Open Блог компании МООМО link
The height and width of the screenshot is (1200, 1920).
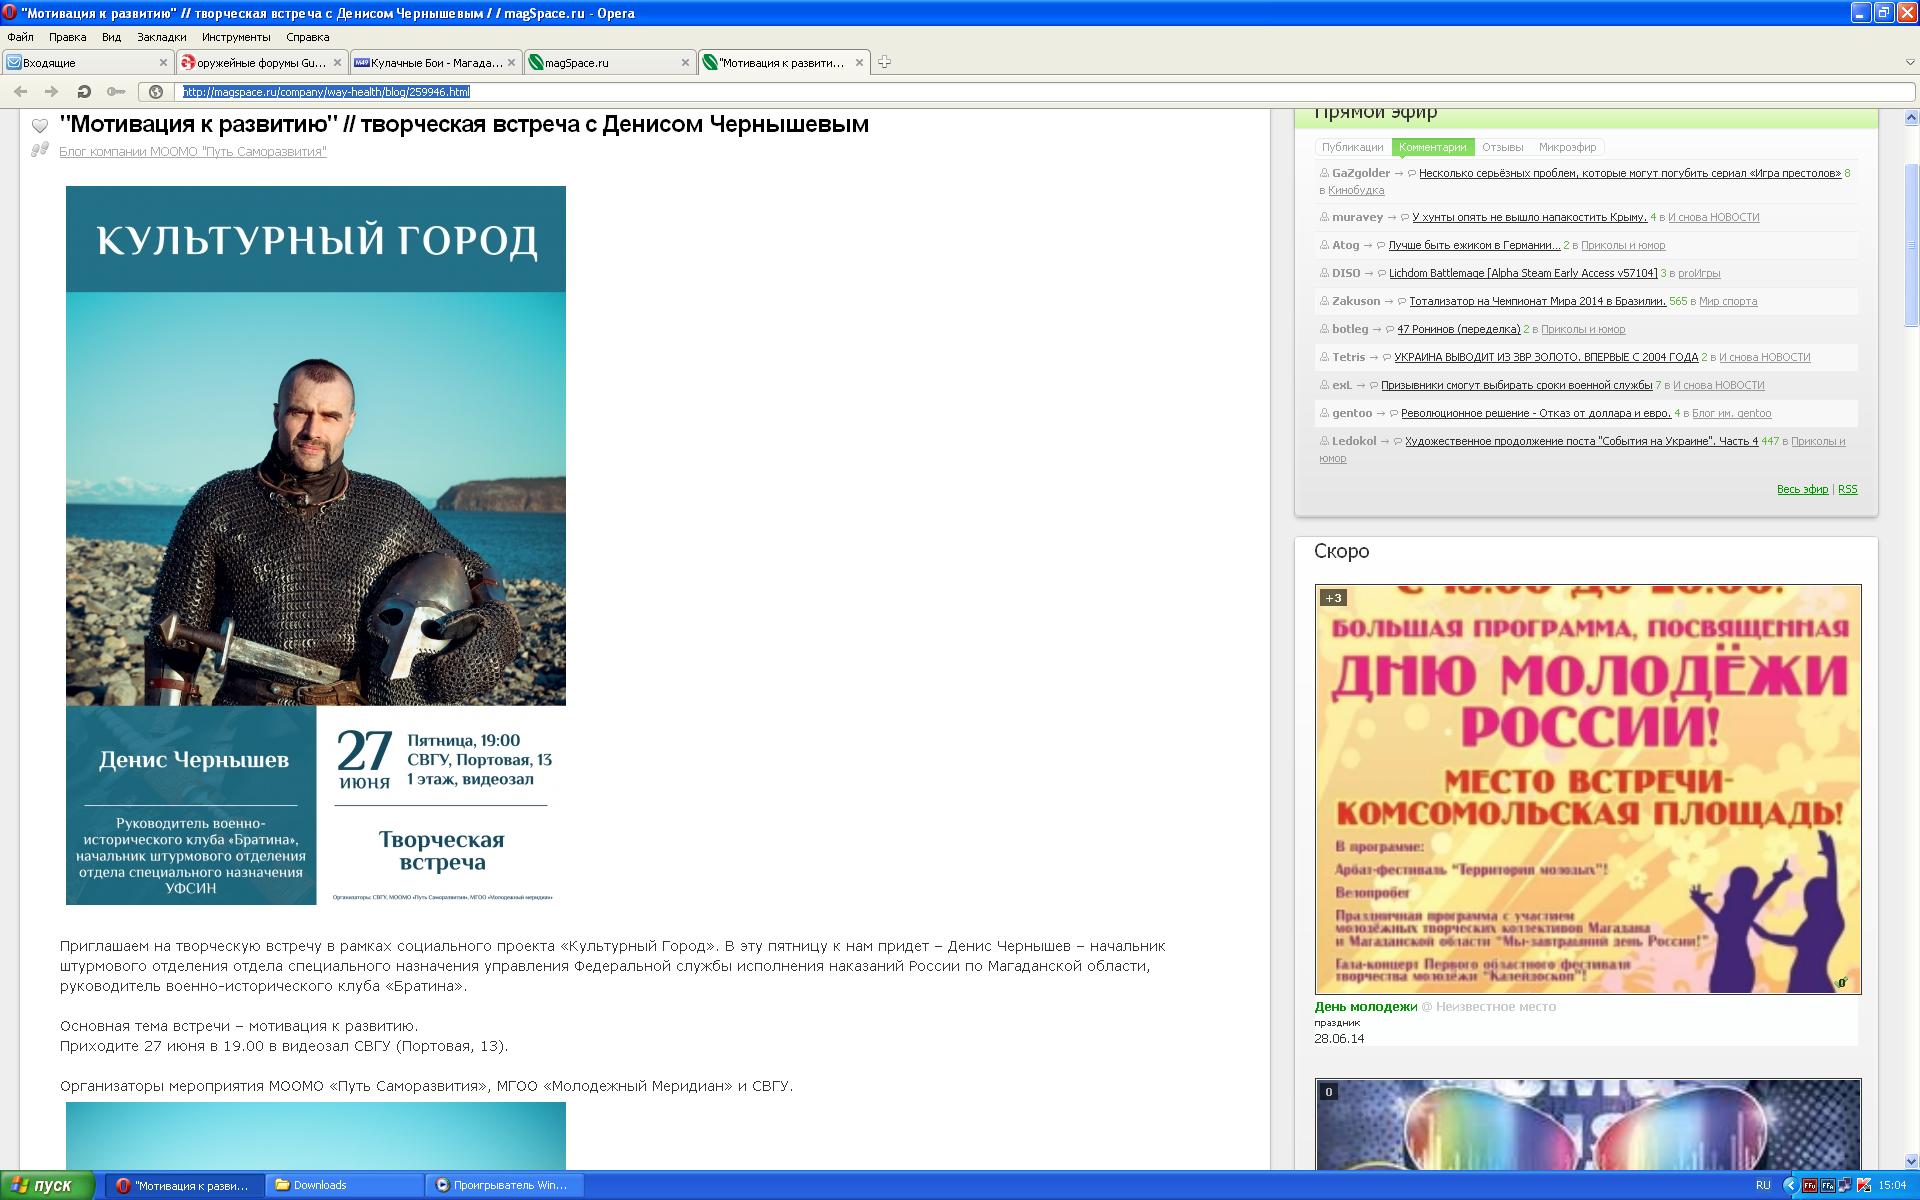point(192,152)
